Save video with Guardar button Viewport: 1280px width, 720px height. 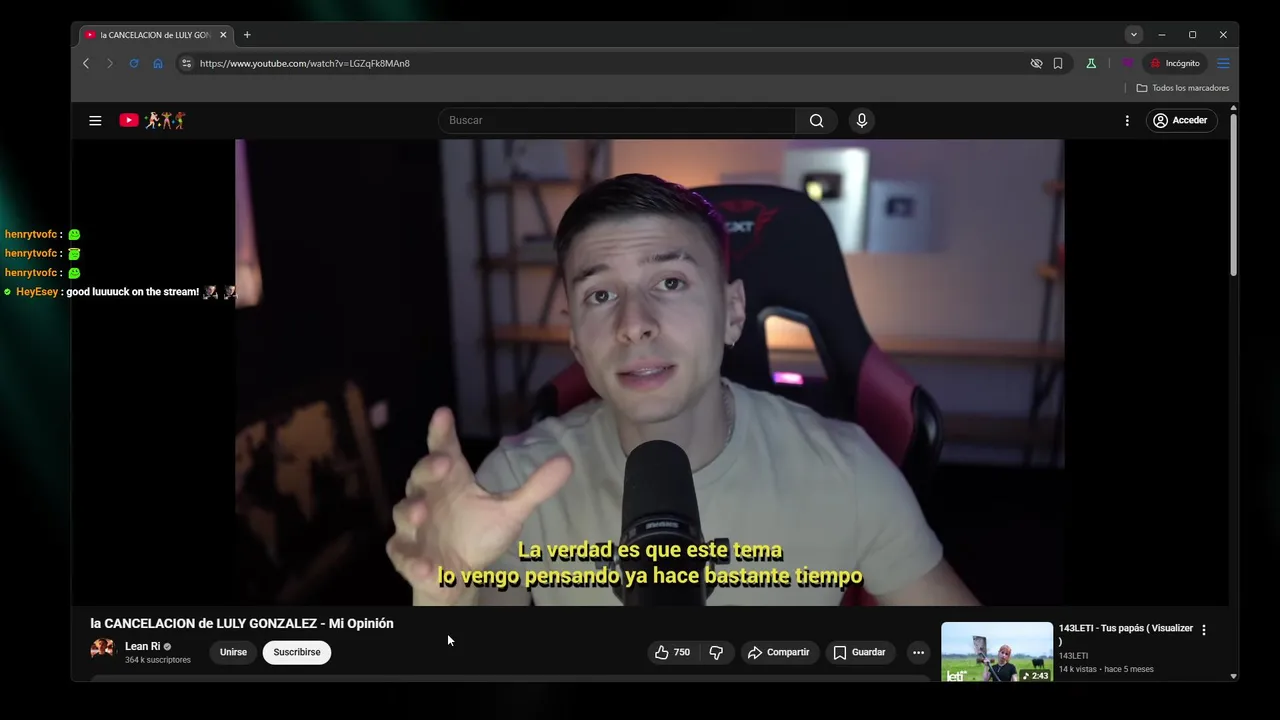coord(859,652)
